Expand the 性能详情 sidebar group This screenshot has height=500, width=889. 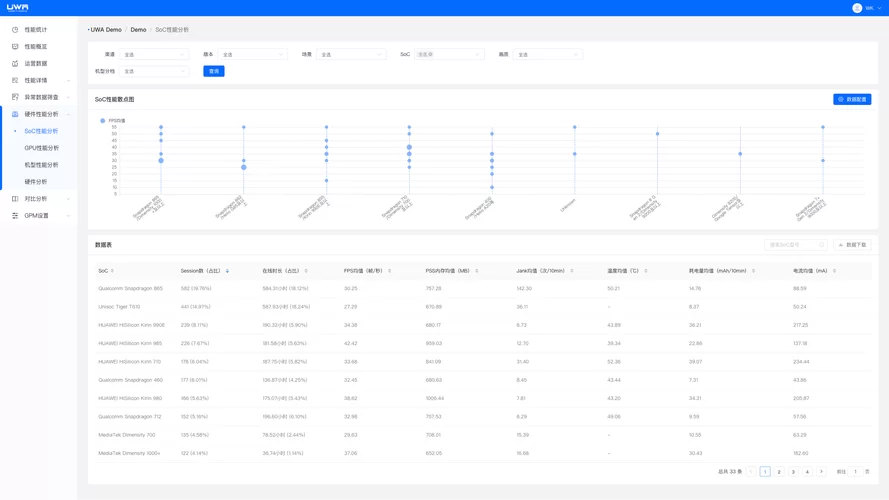point(40,80)
